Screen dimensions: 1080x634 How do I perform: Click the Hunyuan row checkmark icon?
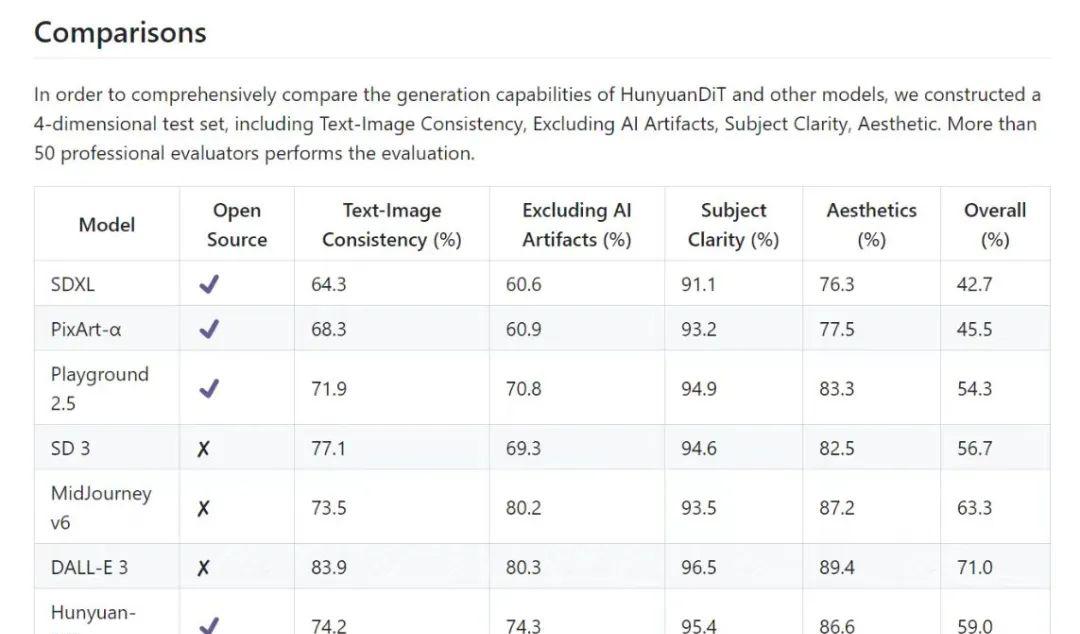[x=209, y=626]
